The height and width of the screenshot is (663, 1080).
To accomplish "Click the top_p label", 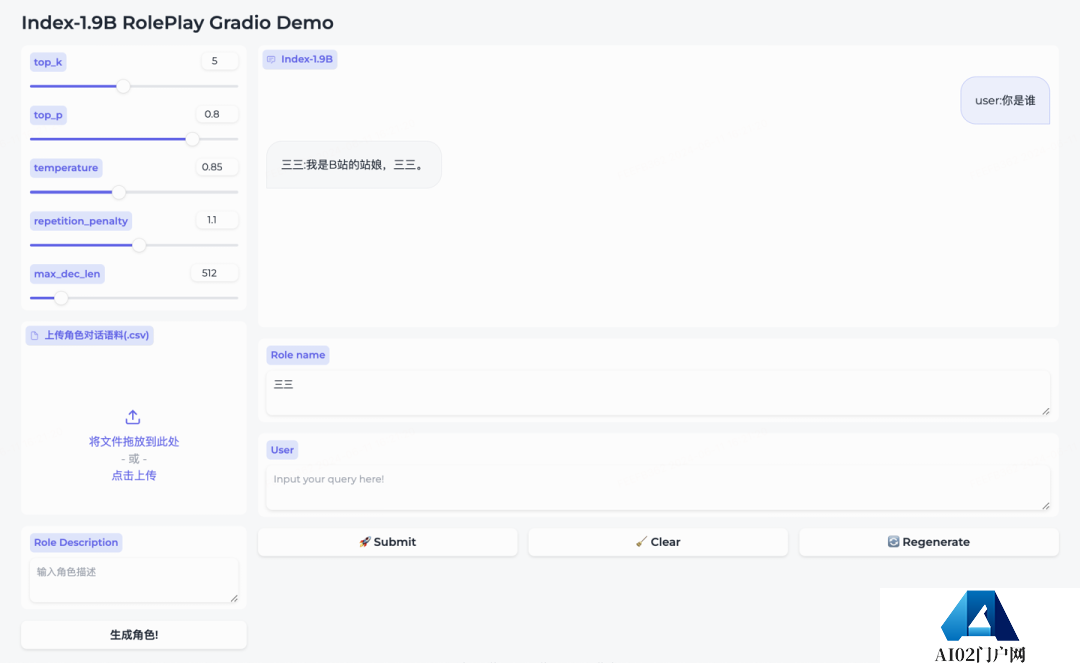I will (x=48, y=115).
